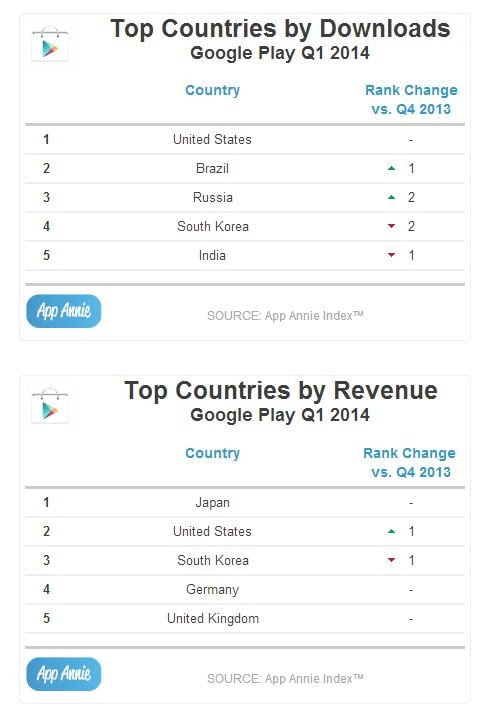Select Rank Change header in Revenue table
The width and height of the screenshot is (494, 718).
coord(410,462)
